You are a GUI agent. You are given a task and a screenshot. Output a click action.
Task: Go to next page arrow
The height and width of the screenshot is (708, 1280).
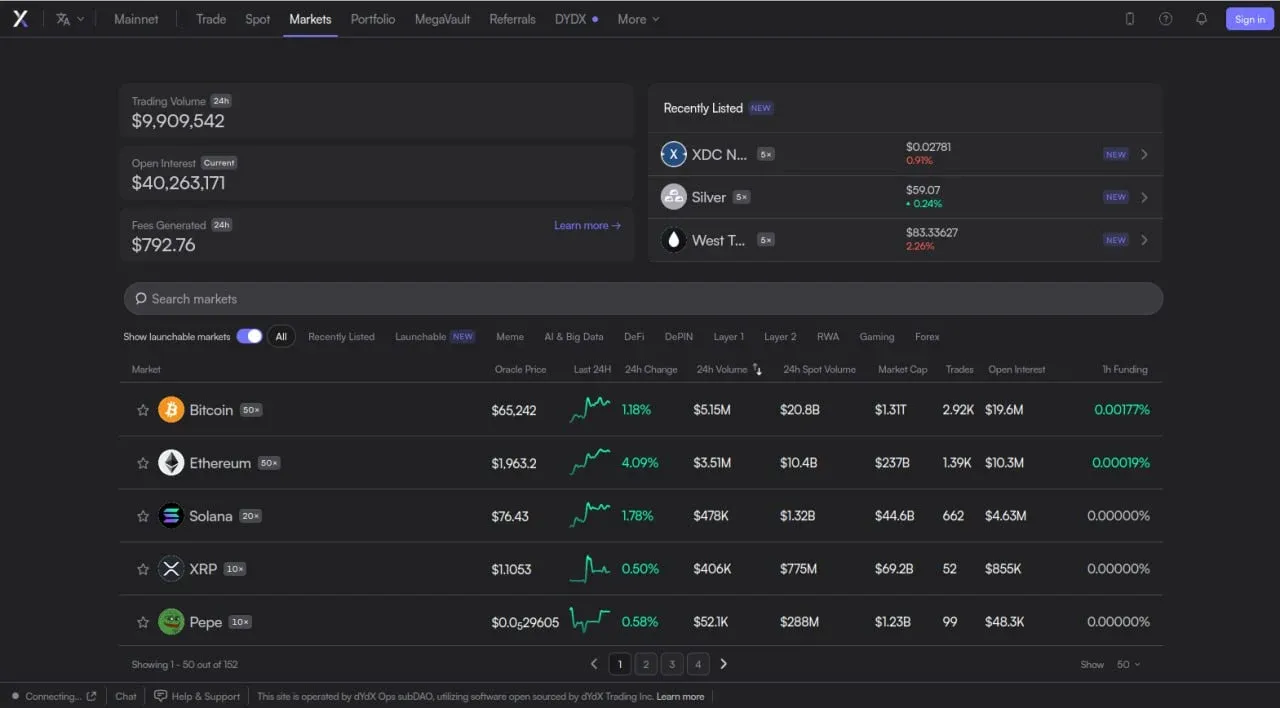pos(724,664)
